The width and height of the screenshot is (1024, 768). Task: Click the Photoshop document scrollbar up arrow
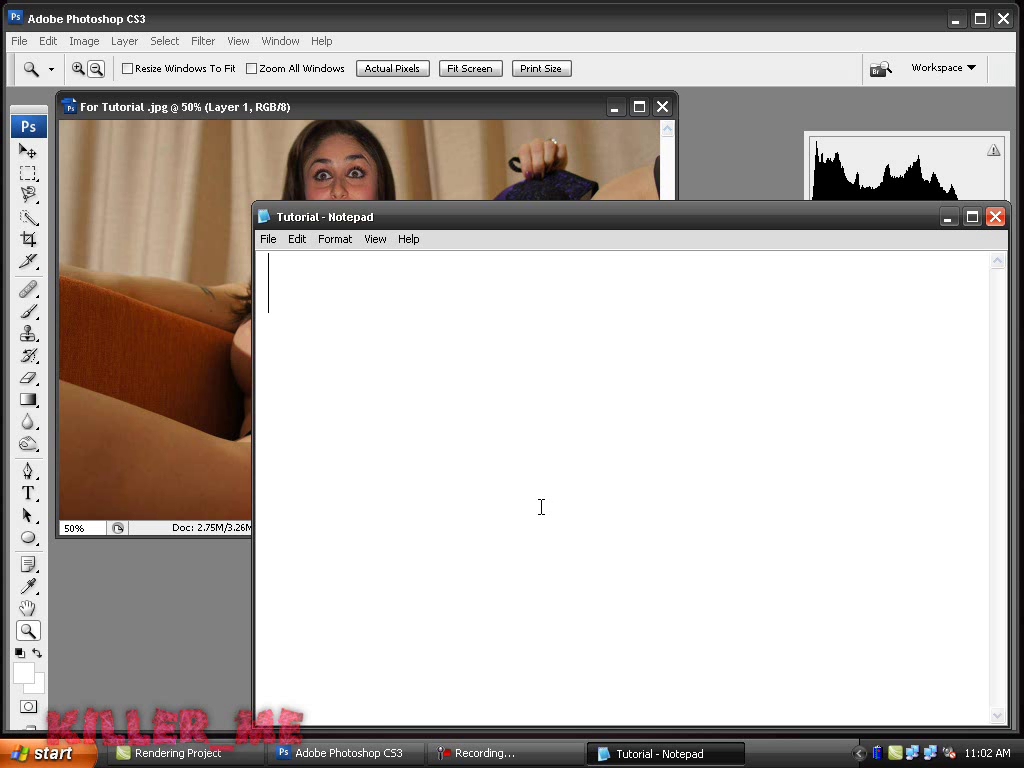tap(667, 129)
